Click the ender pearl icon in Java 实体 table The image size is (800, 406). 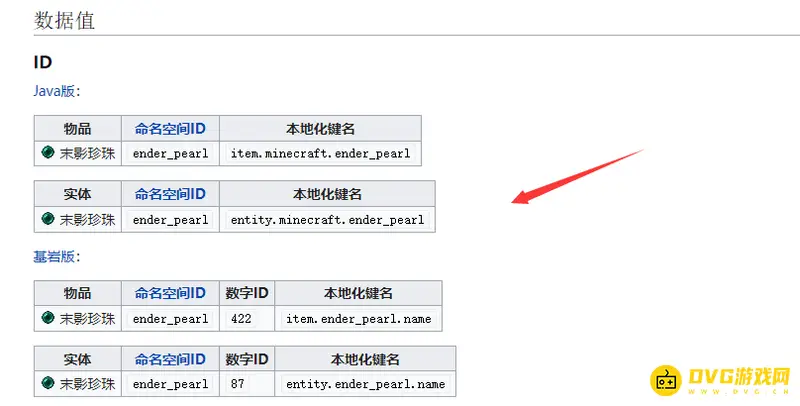pos(48,219)
